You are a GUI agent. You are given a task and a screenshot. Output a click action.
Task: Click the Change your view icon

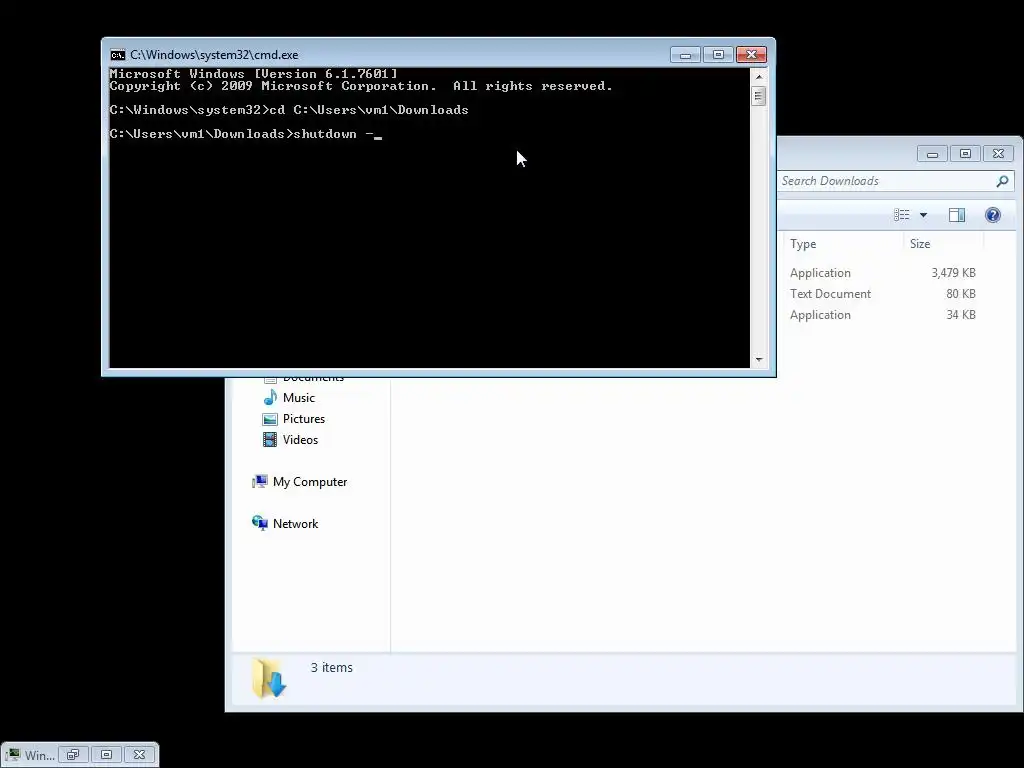tap(902, 215)
